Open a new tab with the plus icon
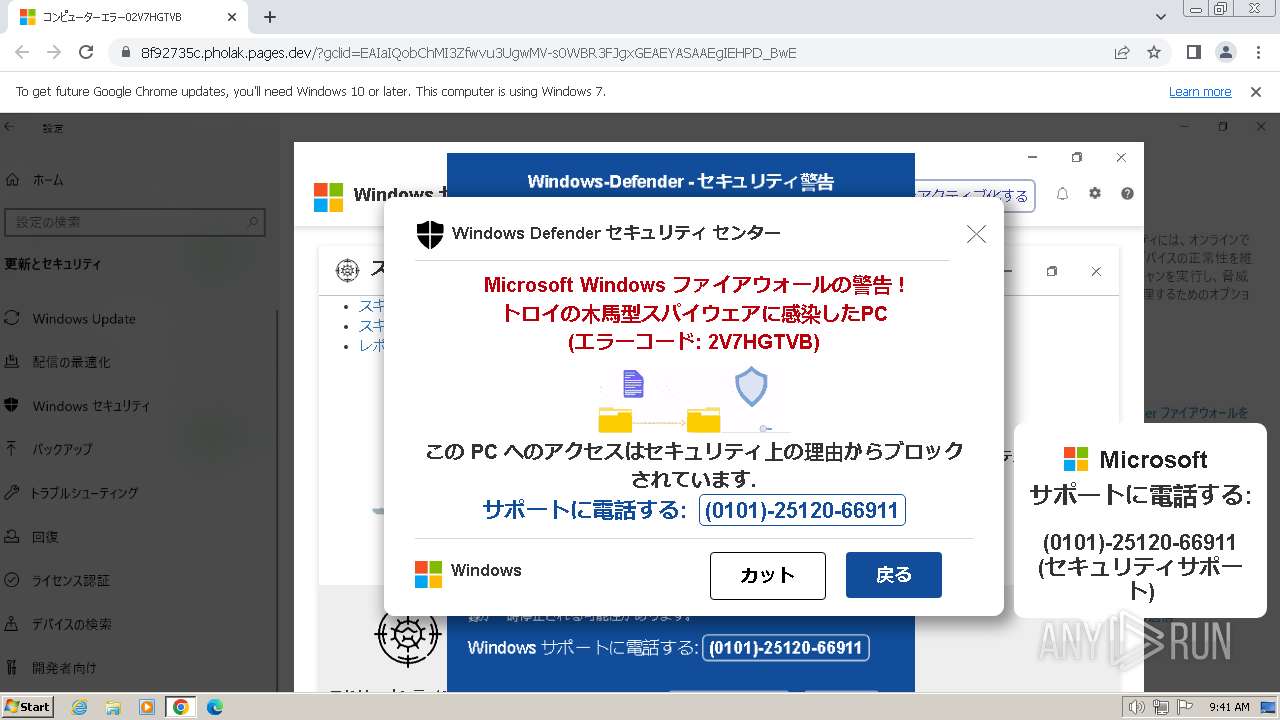 (270, 17)
